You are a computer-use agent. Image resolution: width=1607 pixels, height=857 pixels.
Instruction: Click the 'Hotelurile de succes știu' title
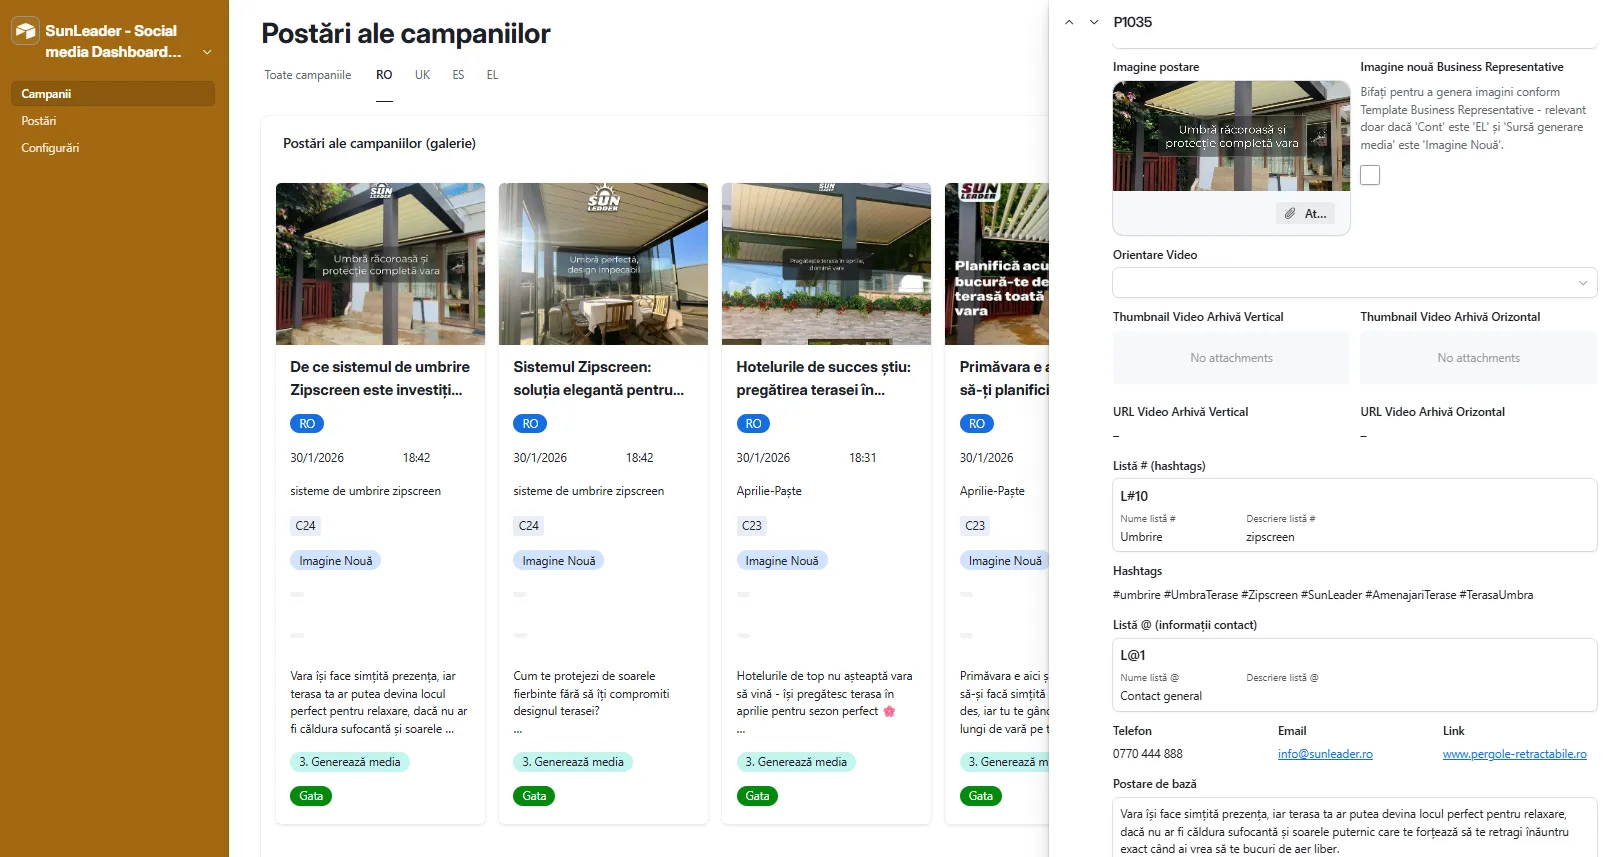(x=824, y=379)
